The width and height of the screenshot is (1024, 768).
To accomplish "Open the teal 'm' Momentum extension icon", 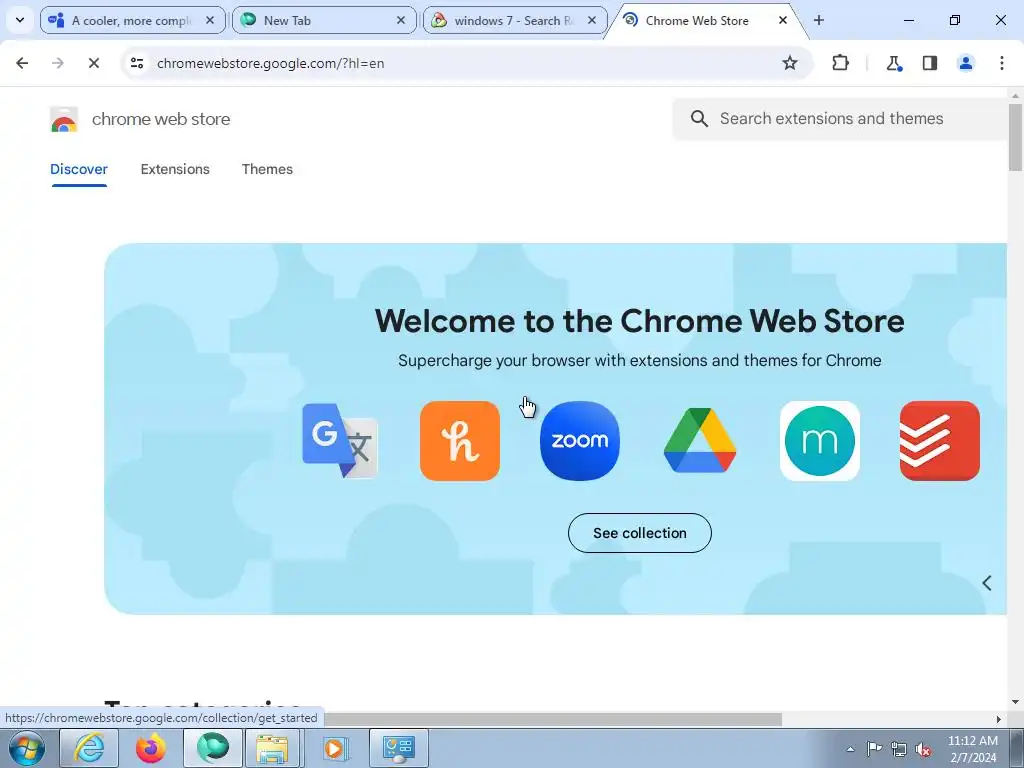I will [820, 441].
